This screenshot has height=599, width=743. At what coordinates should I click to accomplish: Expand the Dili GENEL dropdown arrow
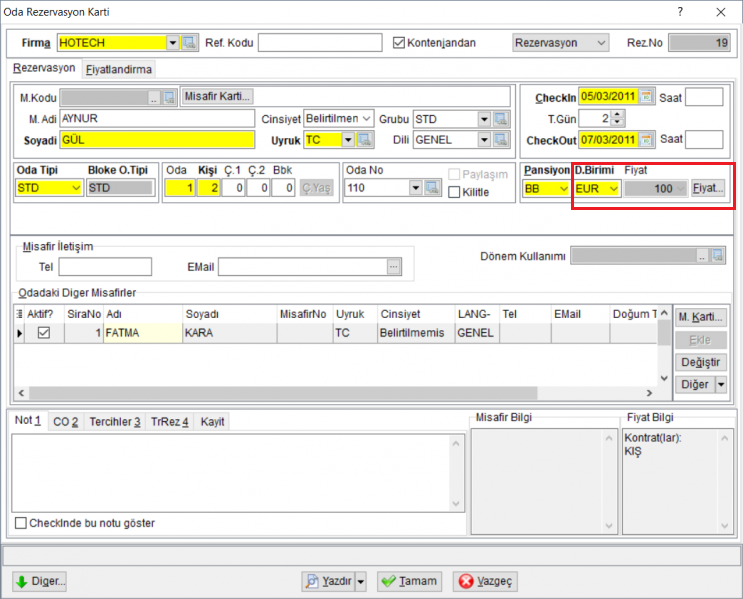[x=484, y=140]
